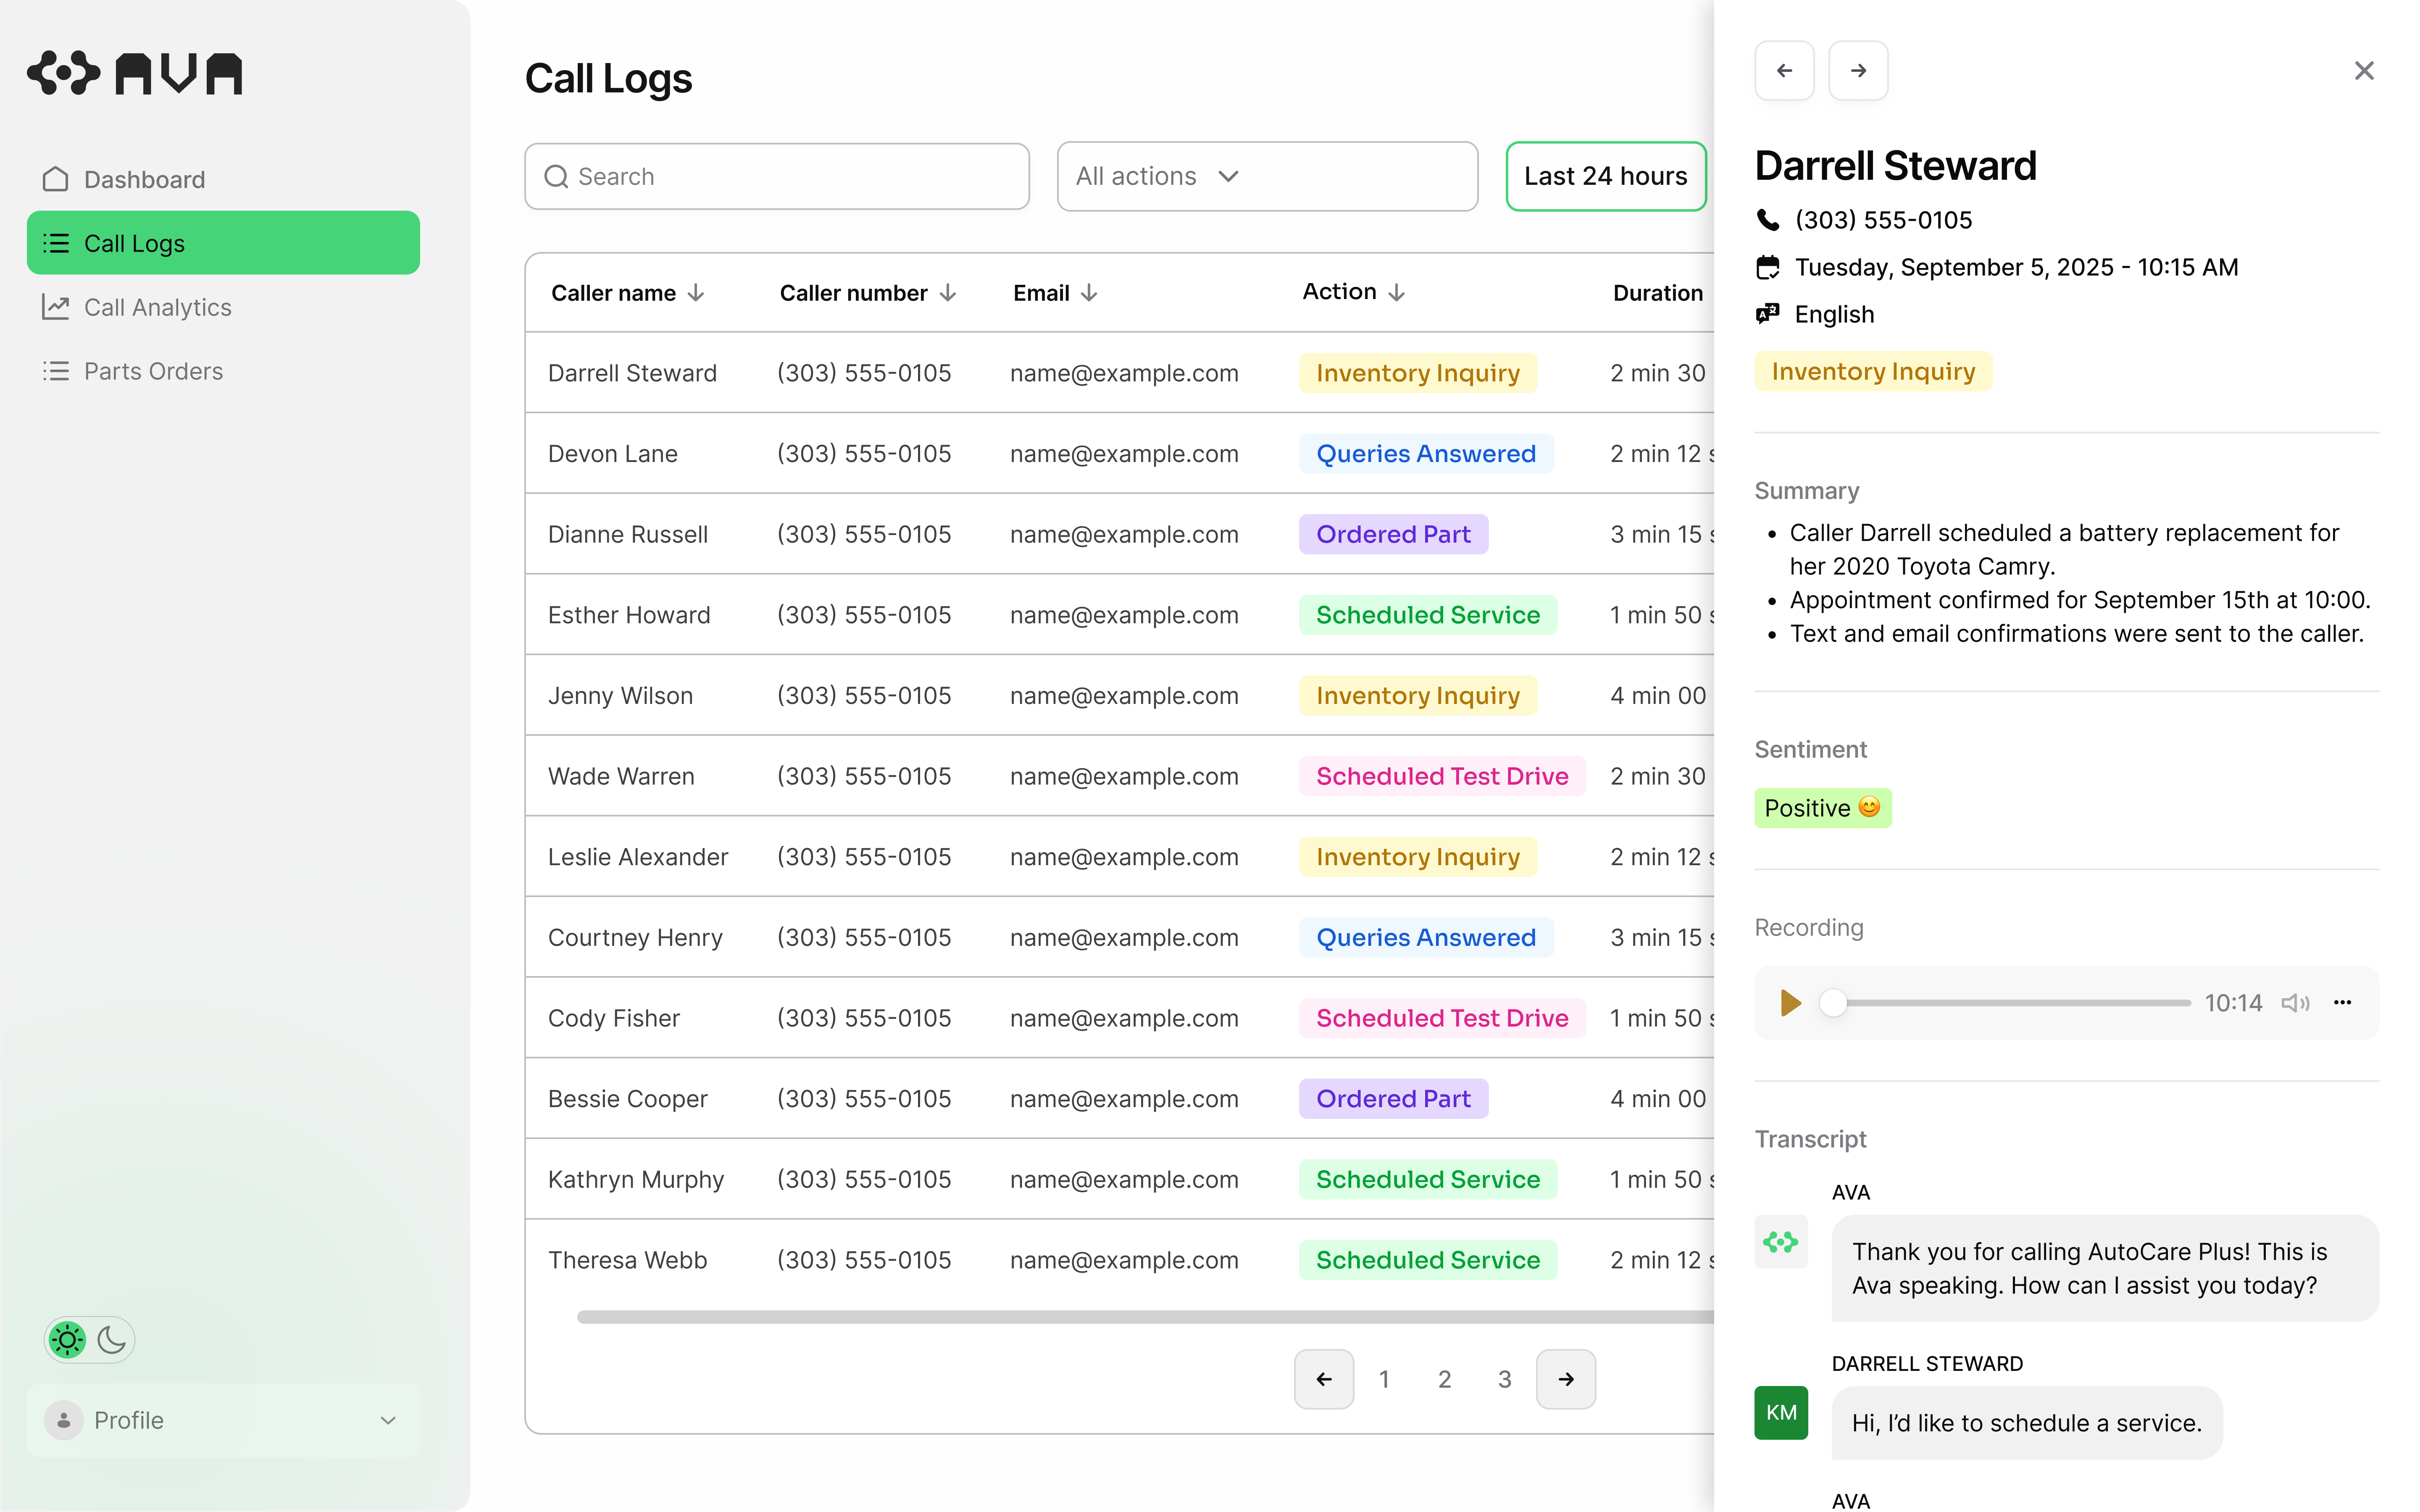Image resolution: width=2420 pixels, height=1512 pixels.
Task: Switch to light mode sun toggle
Action: (x=68, y=1339)
